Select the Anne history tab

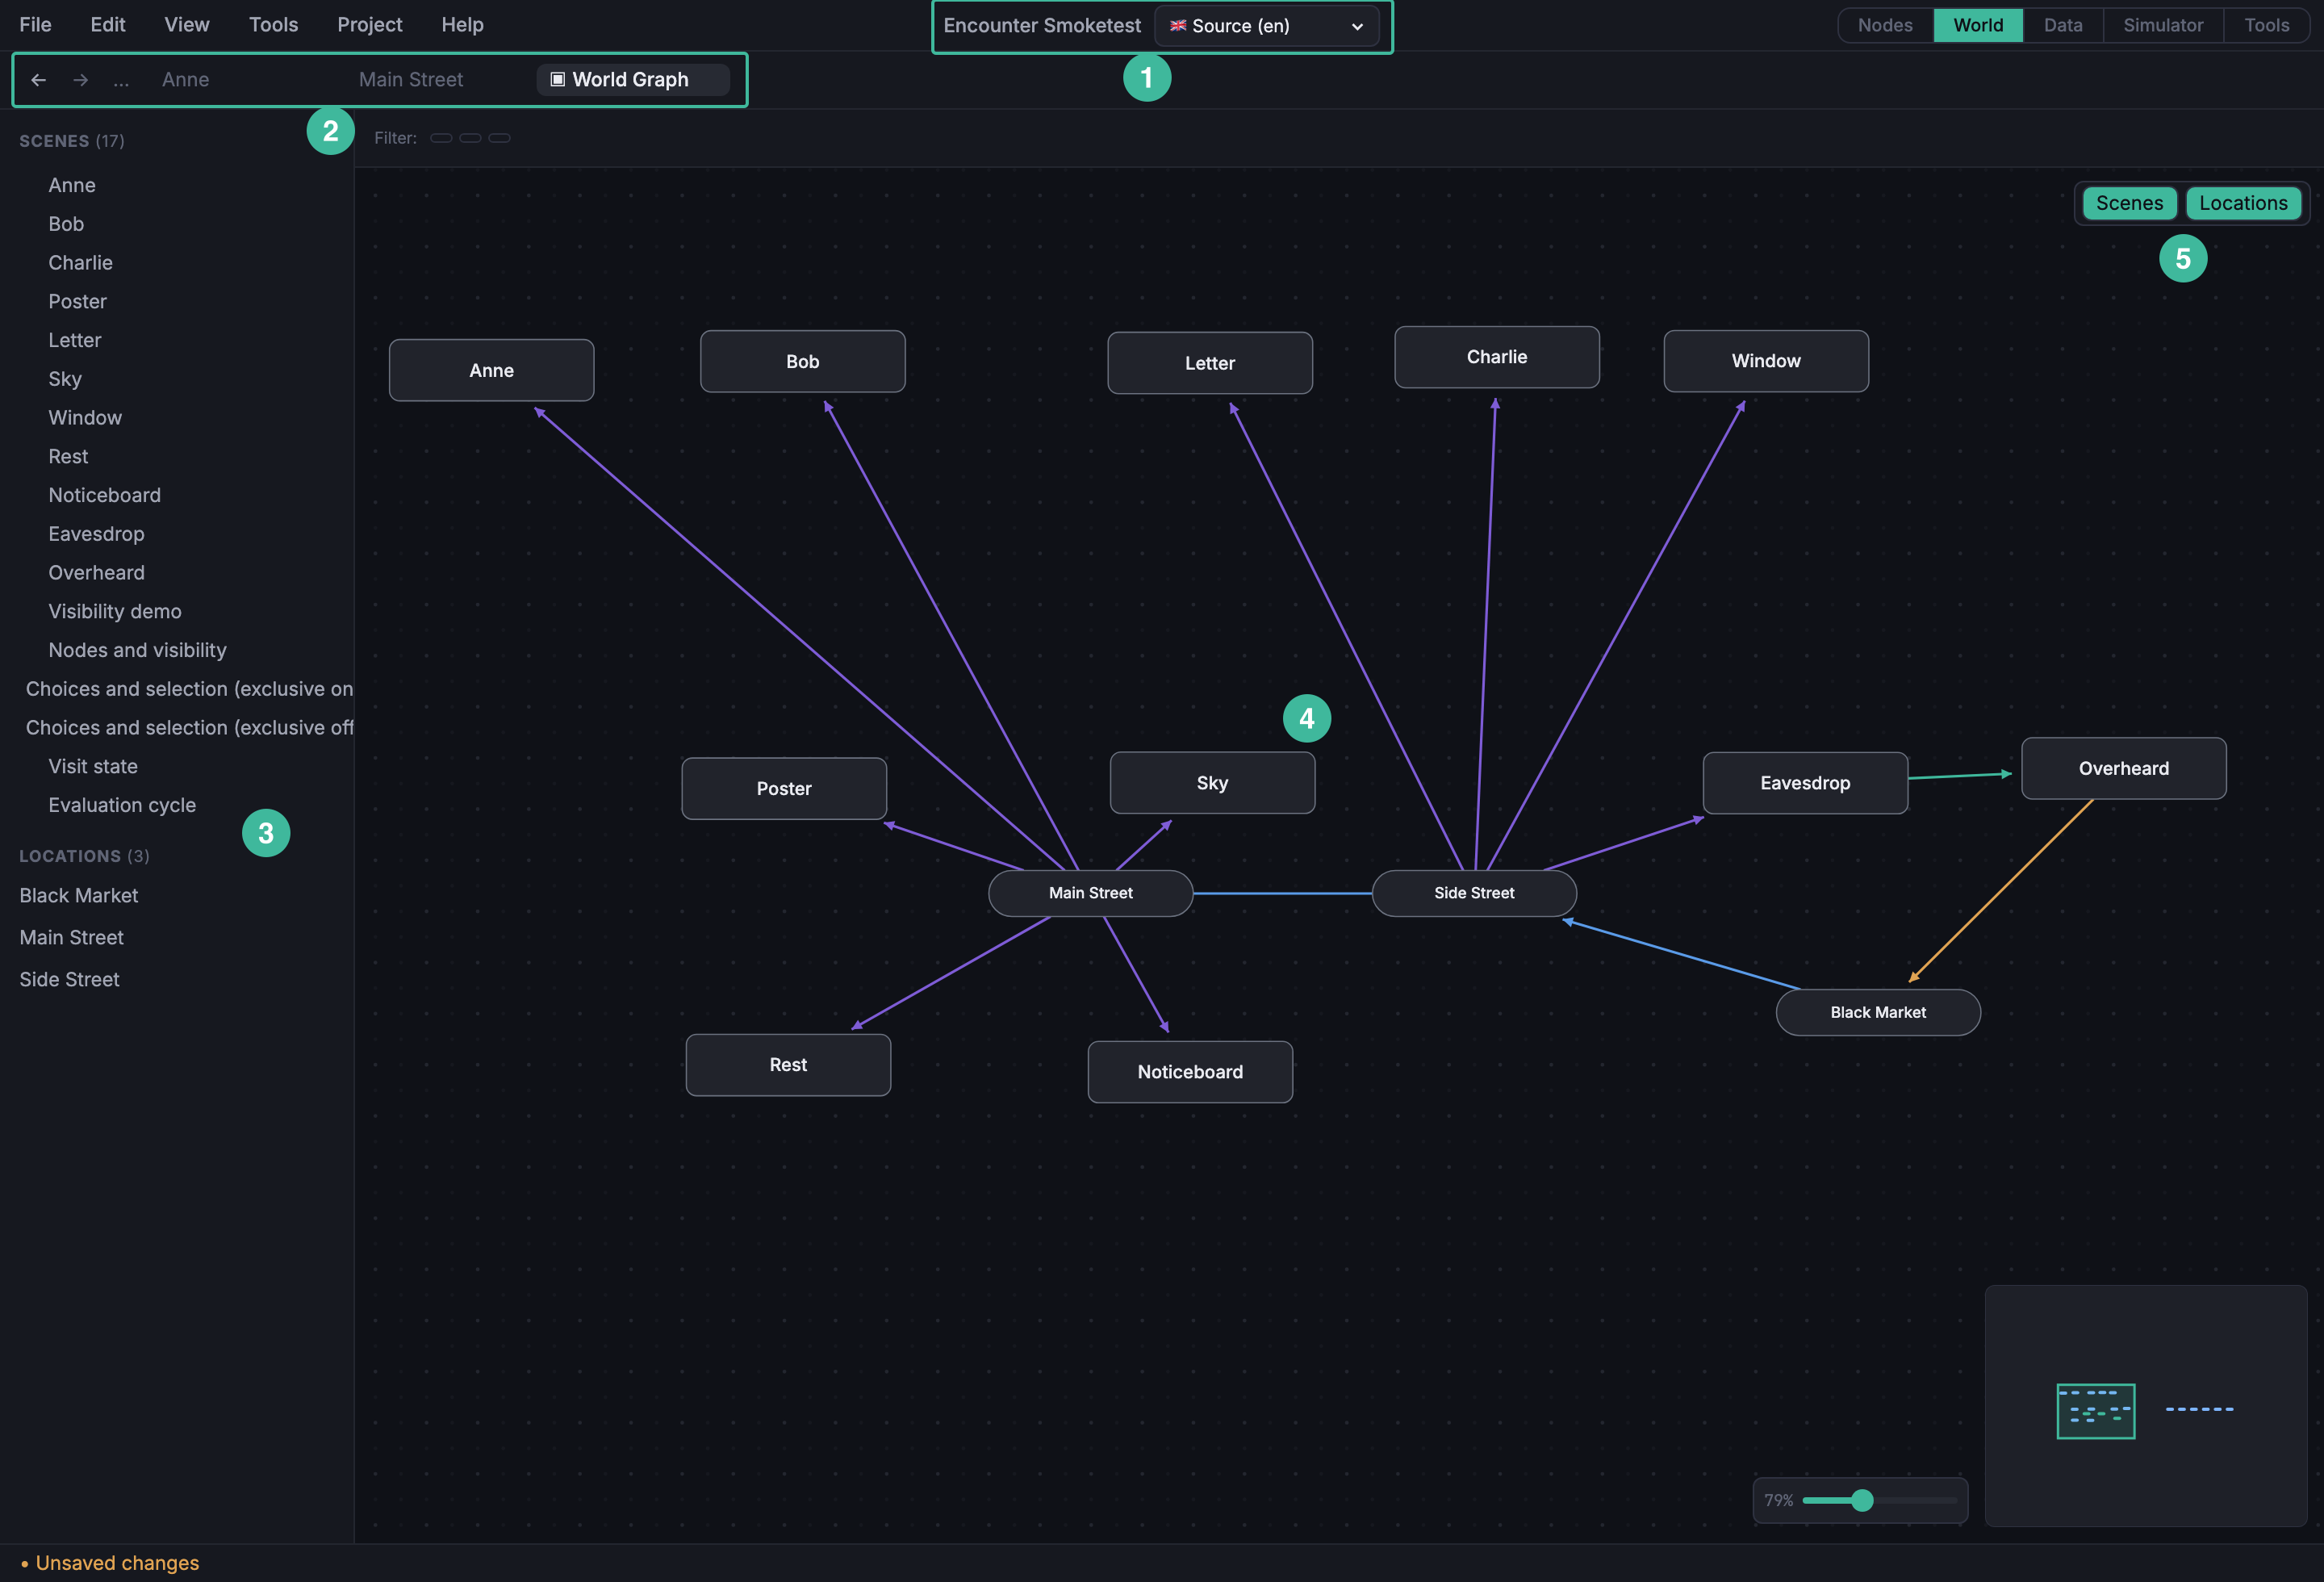coord(186,80)
